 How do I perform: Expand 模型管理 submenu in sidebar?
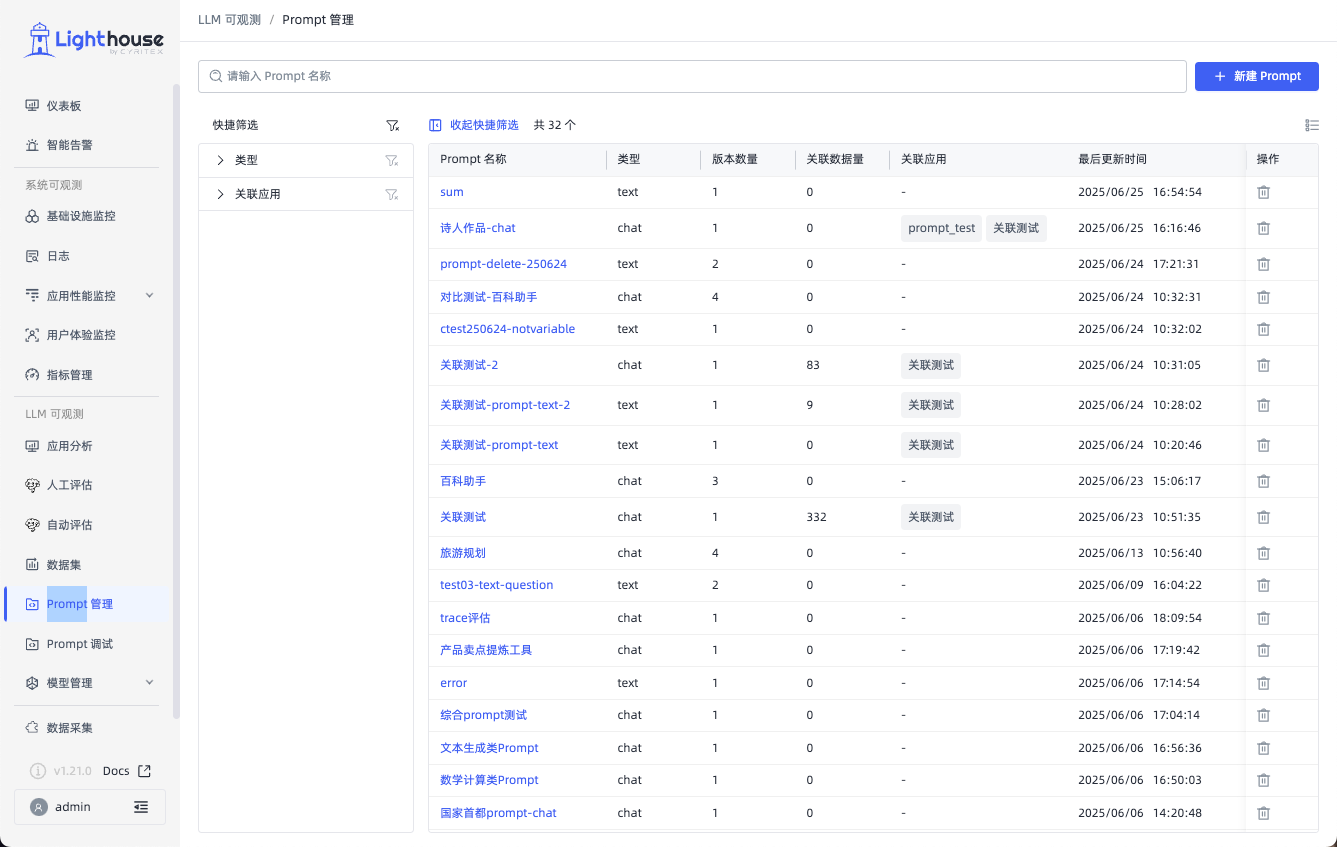pos(150,683)
